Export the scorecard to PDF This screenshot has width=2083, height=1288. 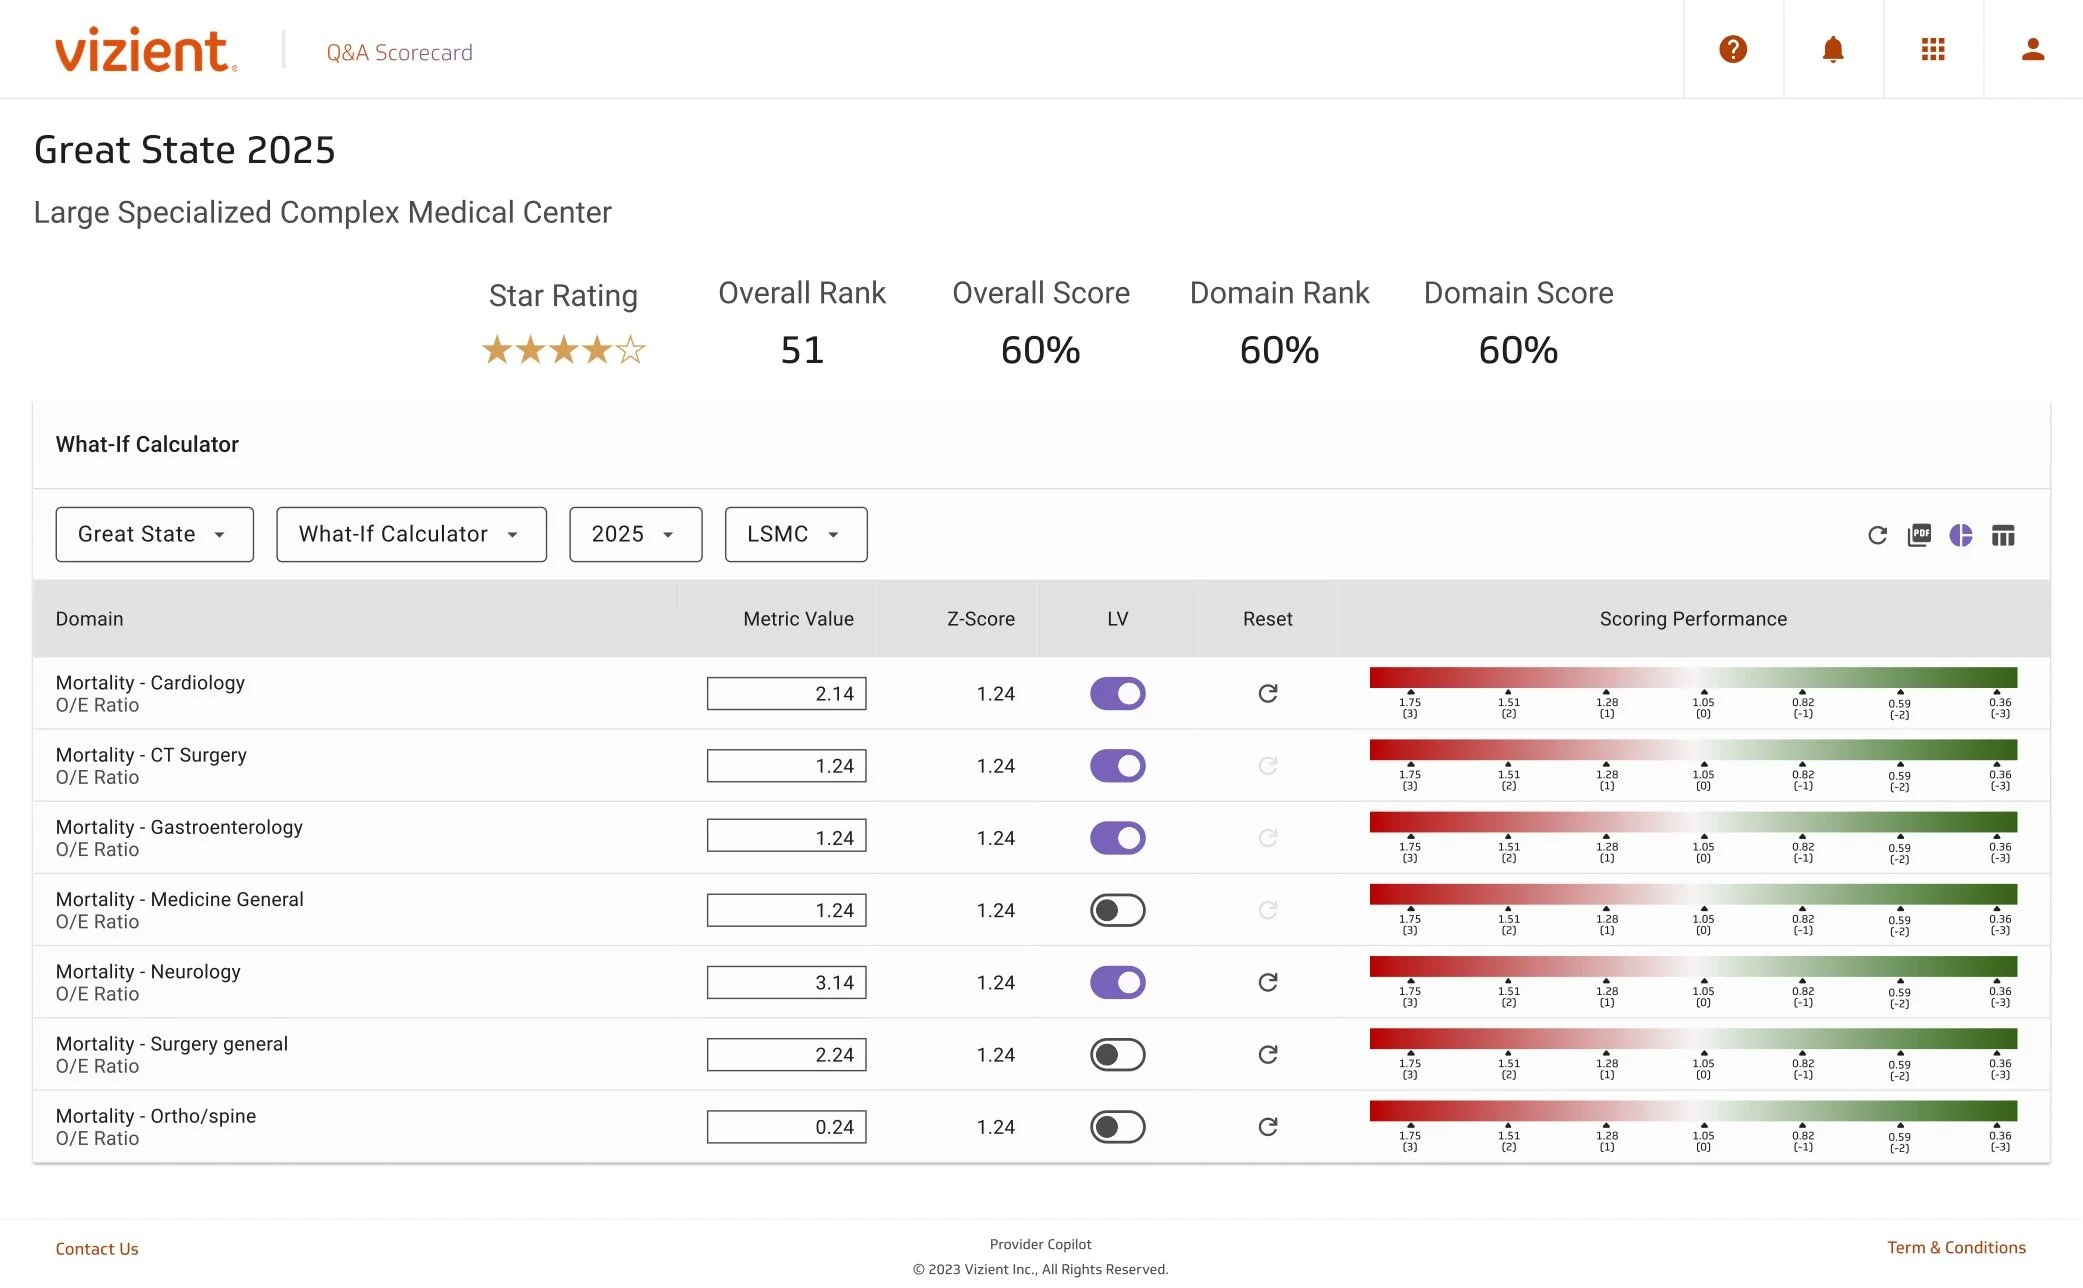1919,535
